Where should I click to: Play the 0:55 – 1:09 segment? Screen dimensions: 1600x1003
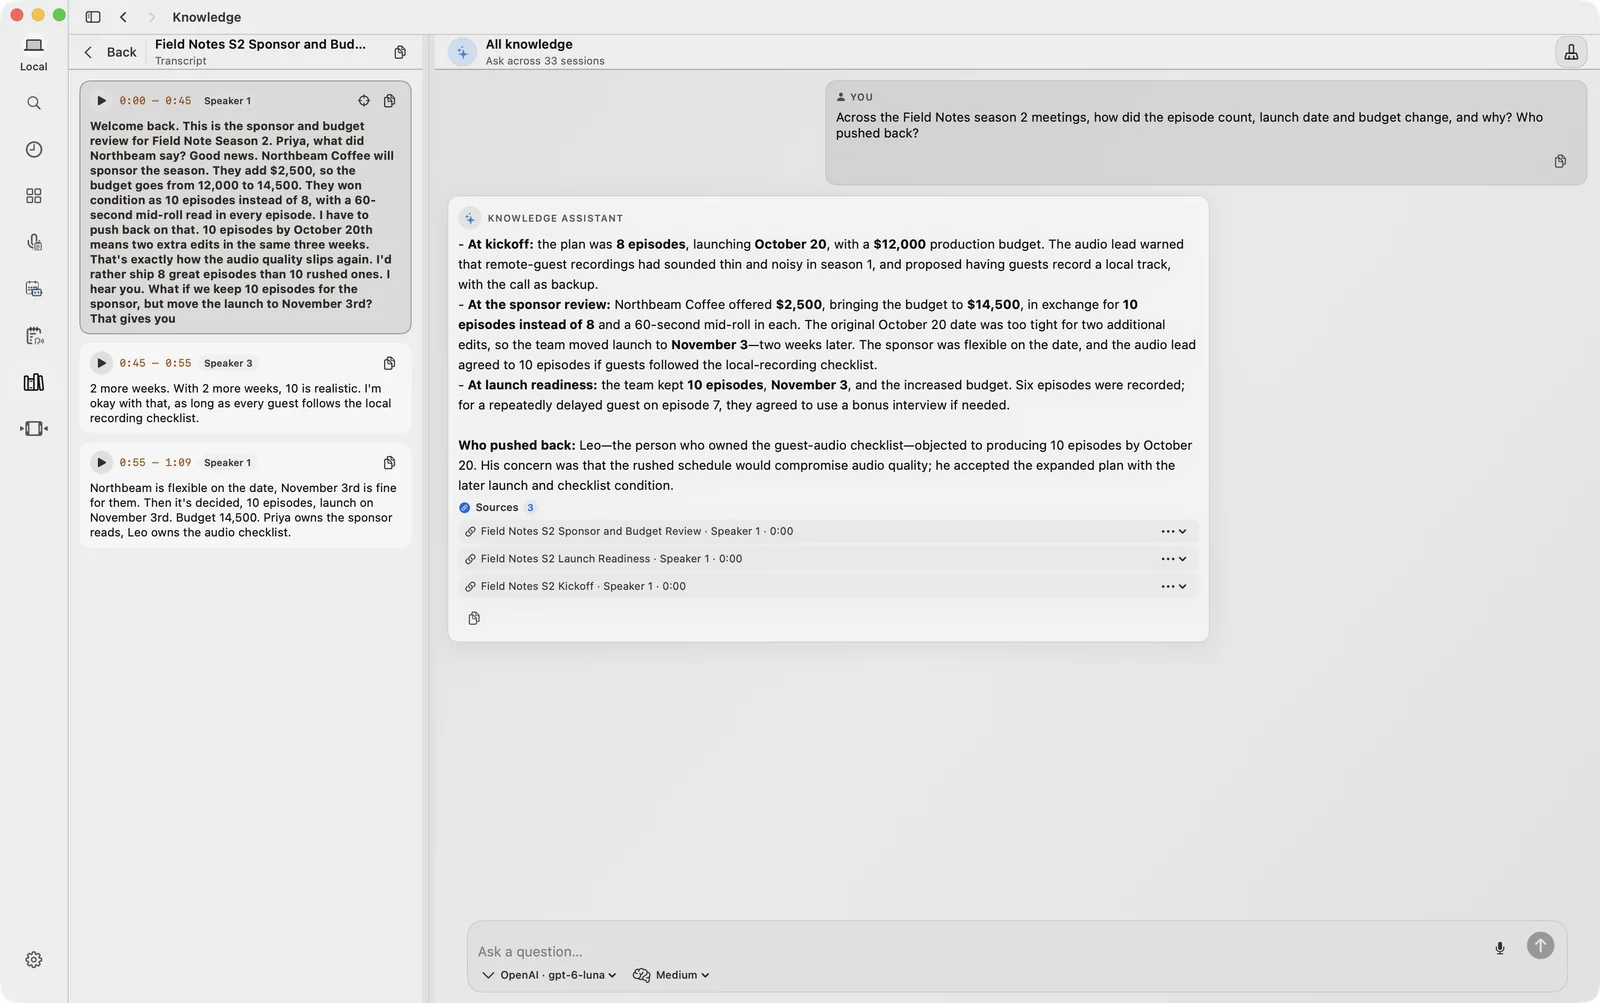(101, 463)
